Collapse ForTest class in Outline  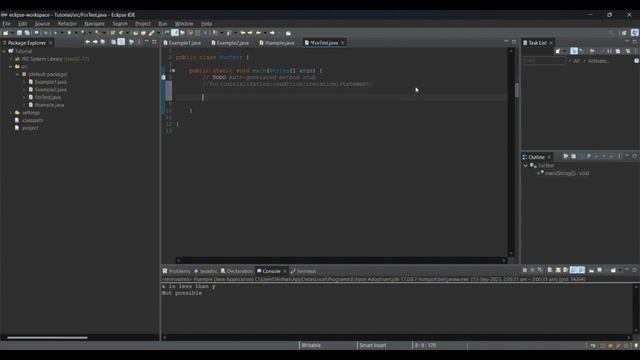click(x=525, y=165)
